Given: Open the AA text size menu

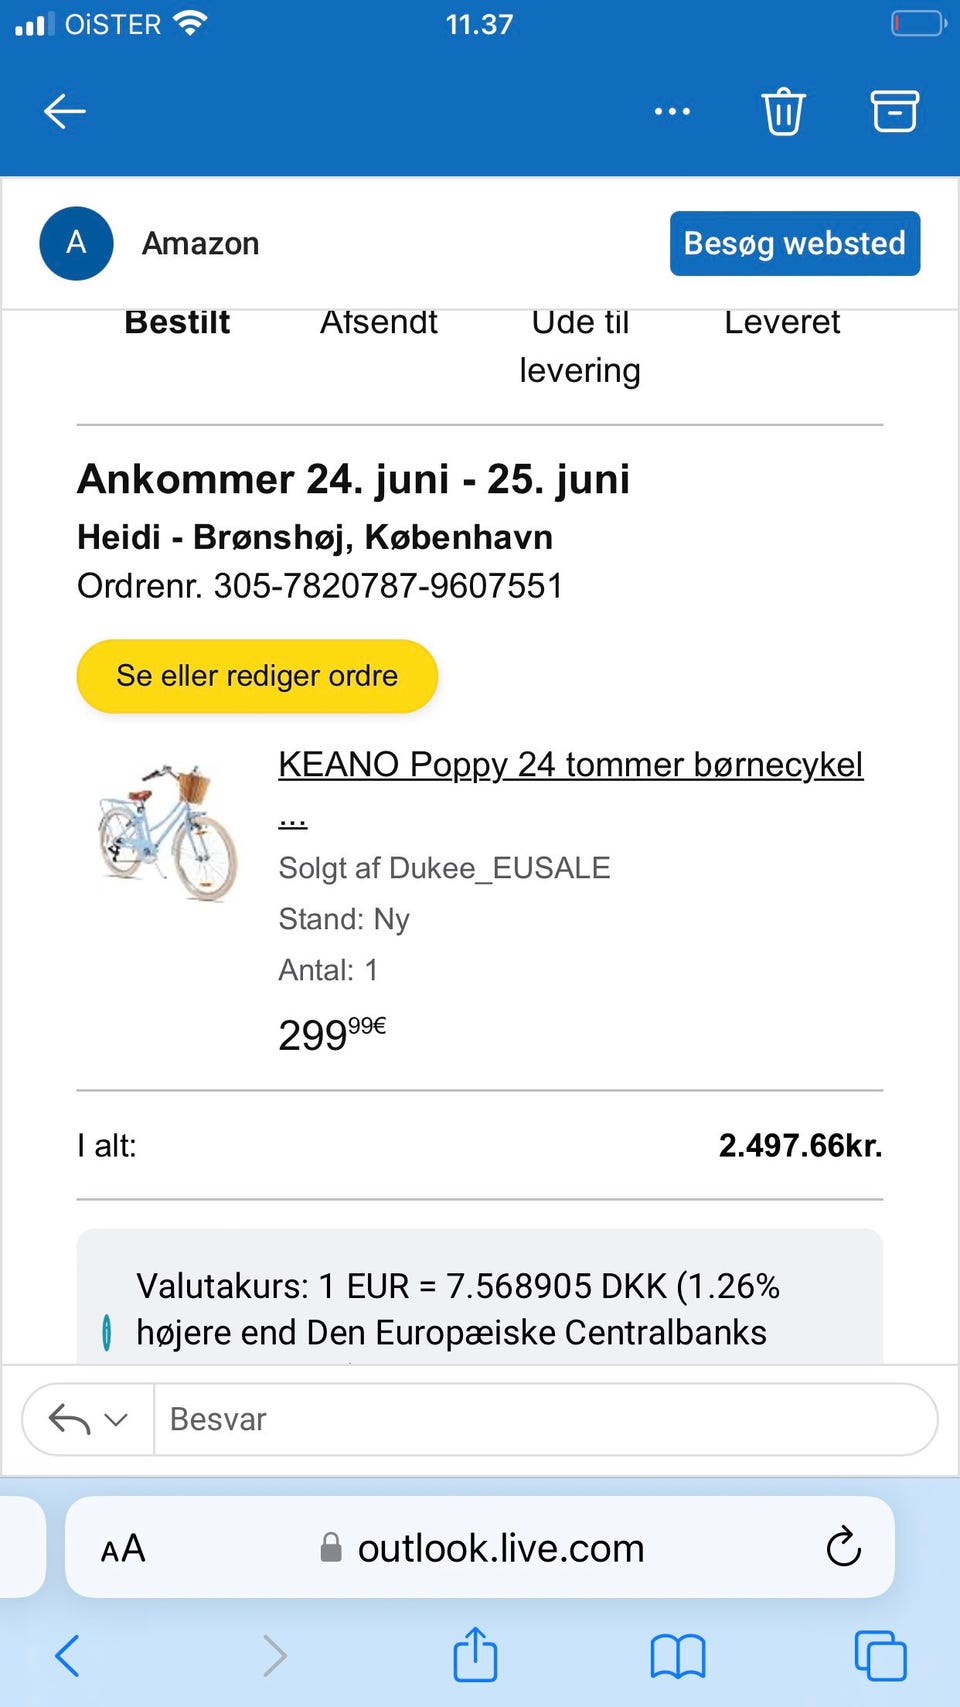Looking at the screenshot, I should [123, 1548].
